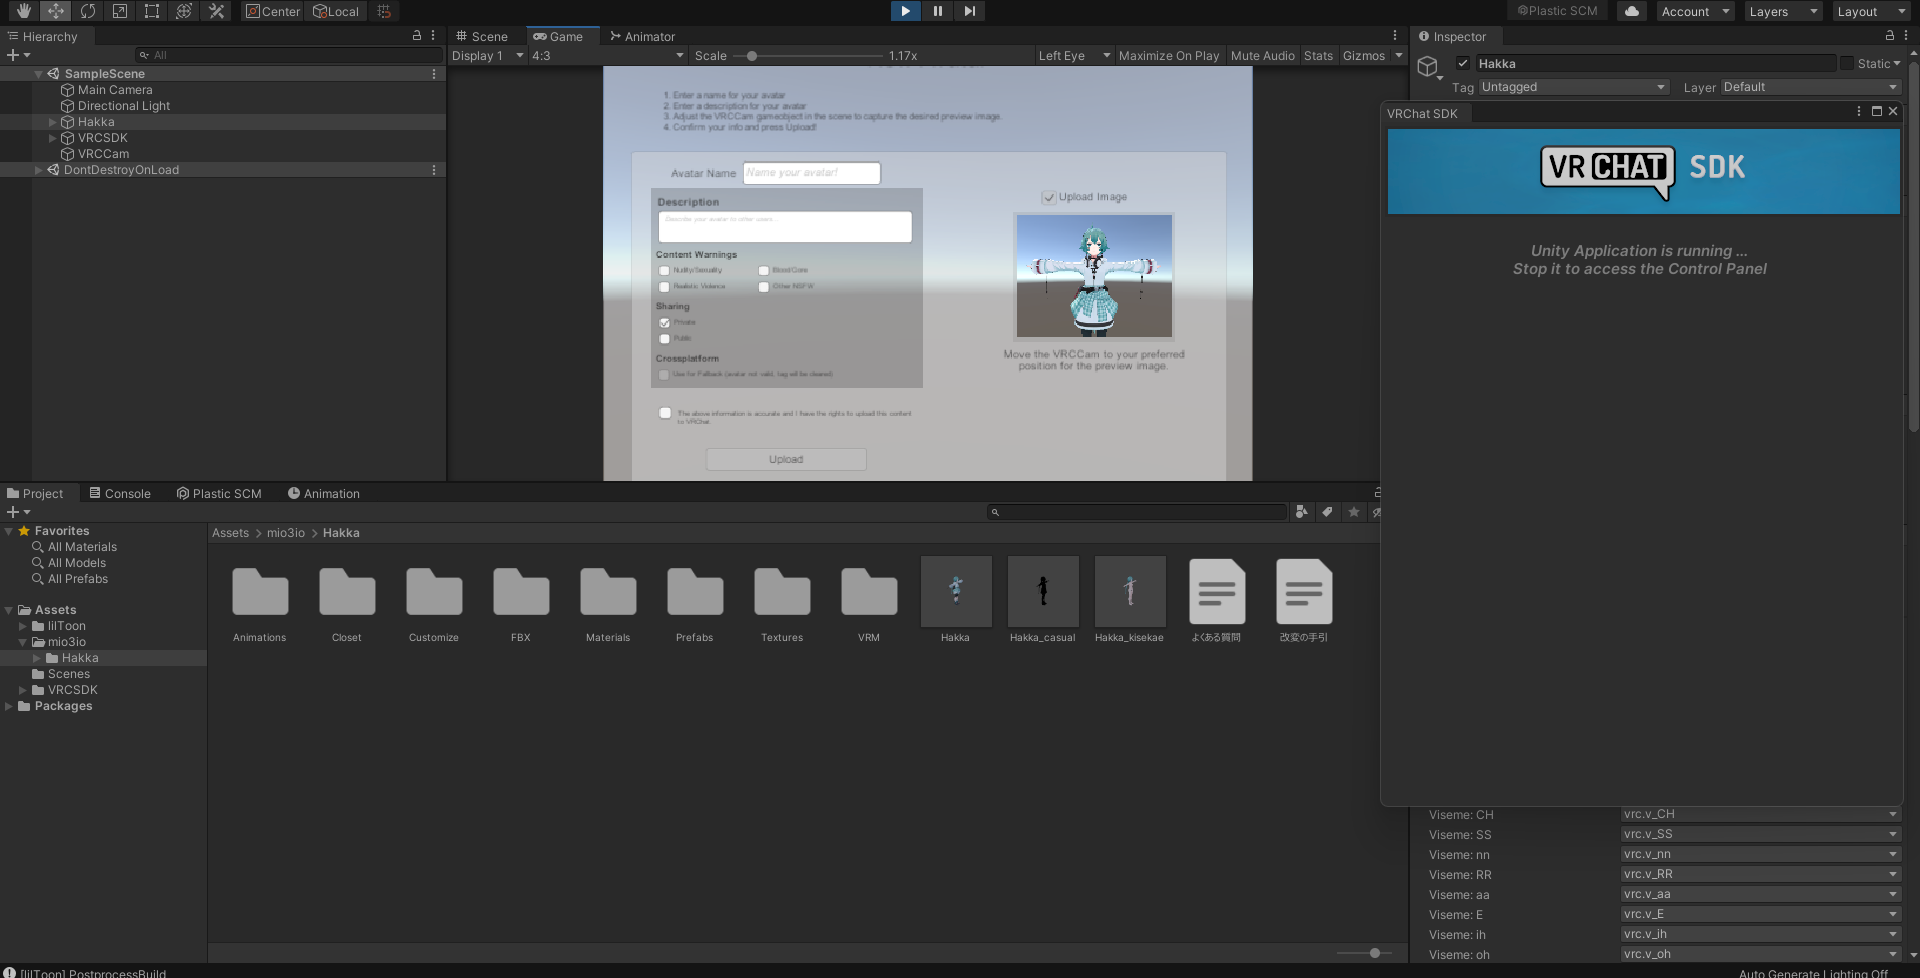
Task: Open the Layout dropdown
Action: click(x=1871, y=11)
